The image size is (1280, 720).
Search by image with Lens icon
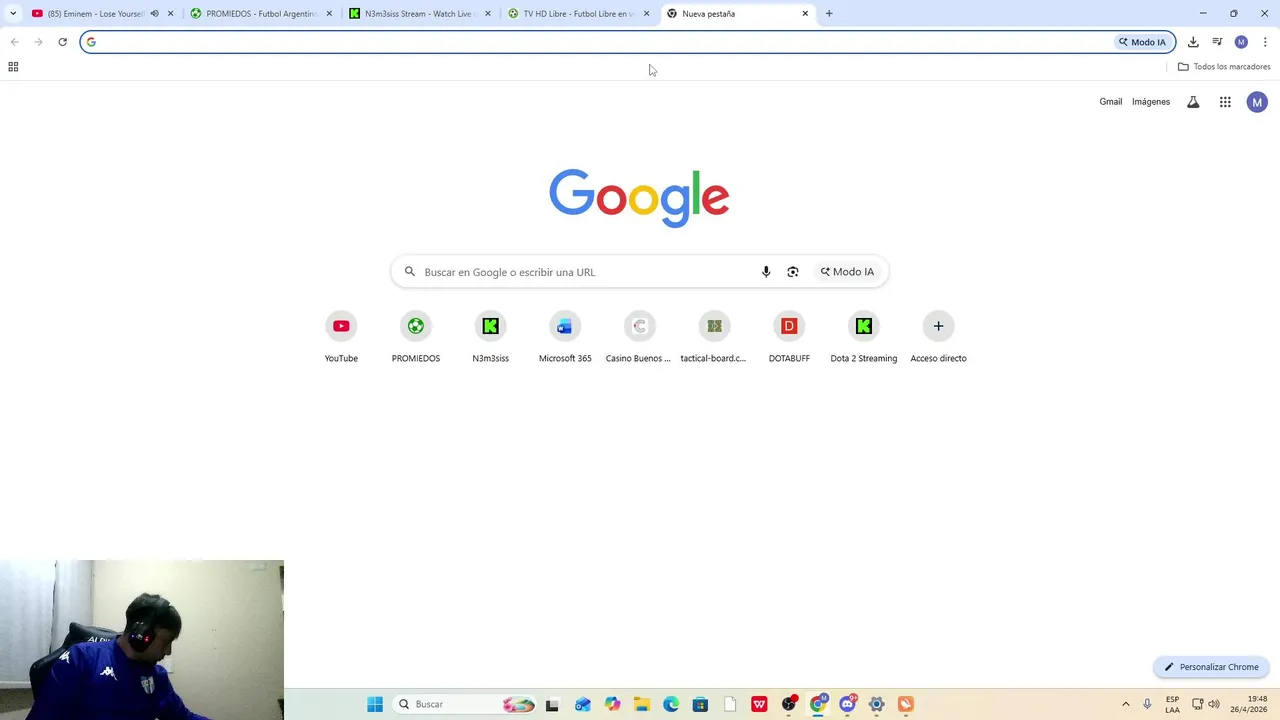coord(793,272)
